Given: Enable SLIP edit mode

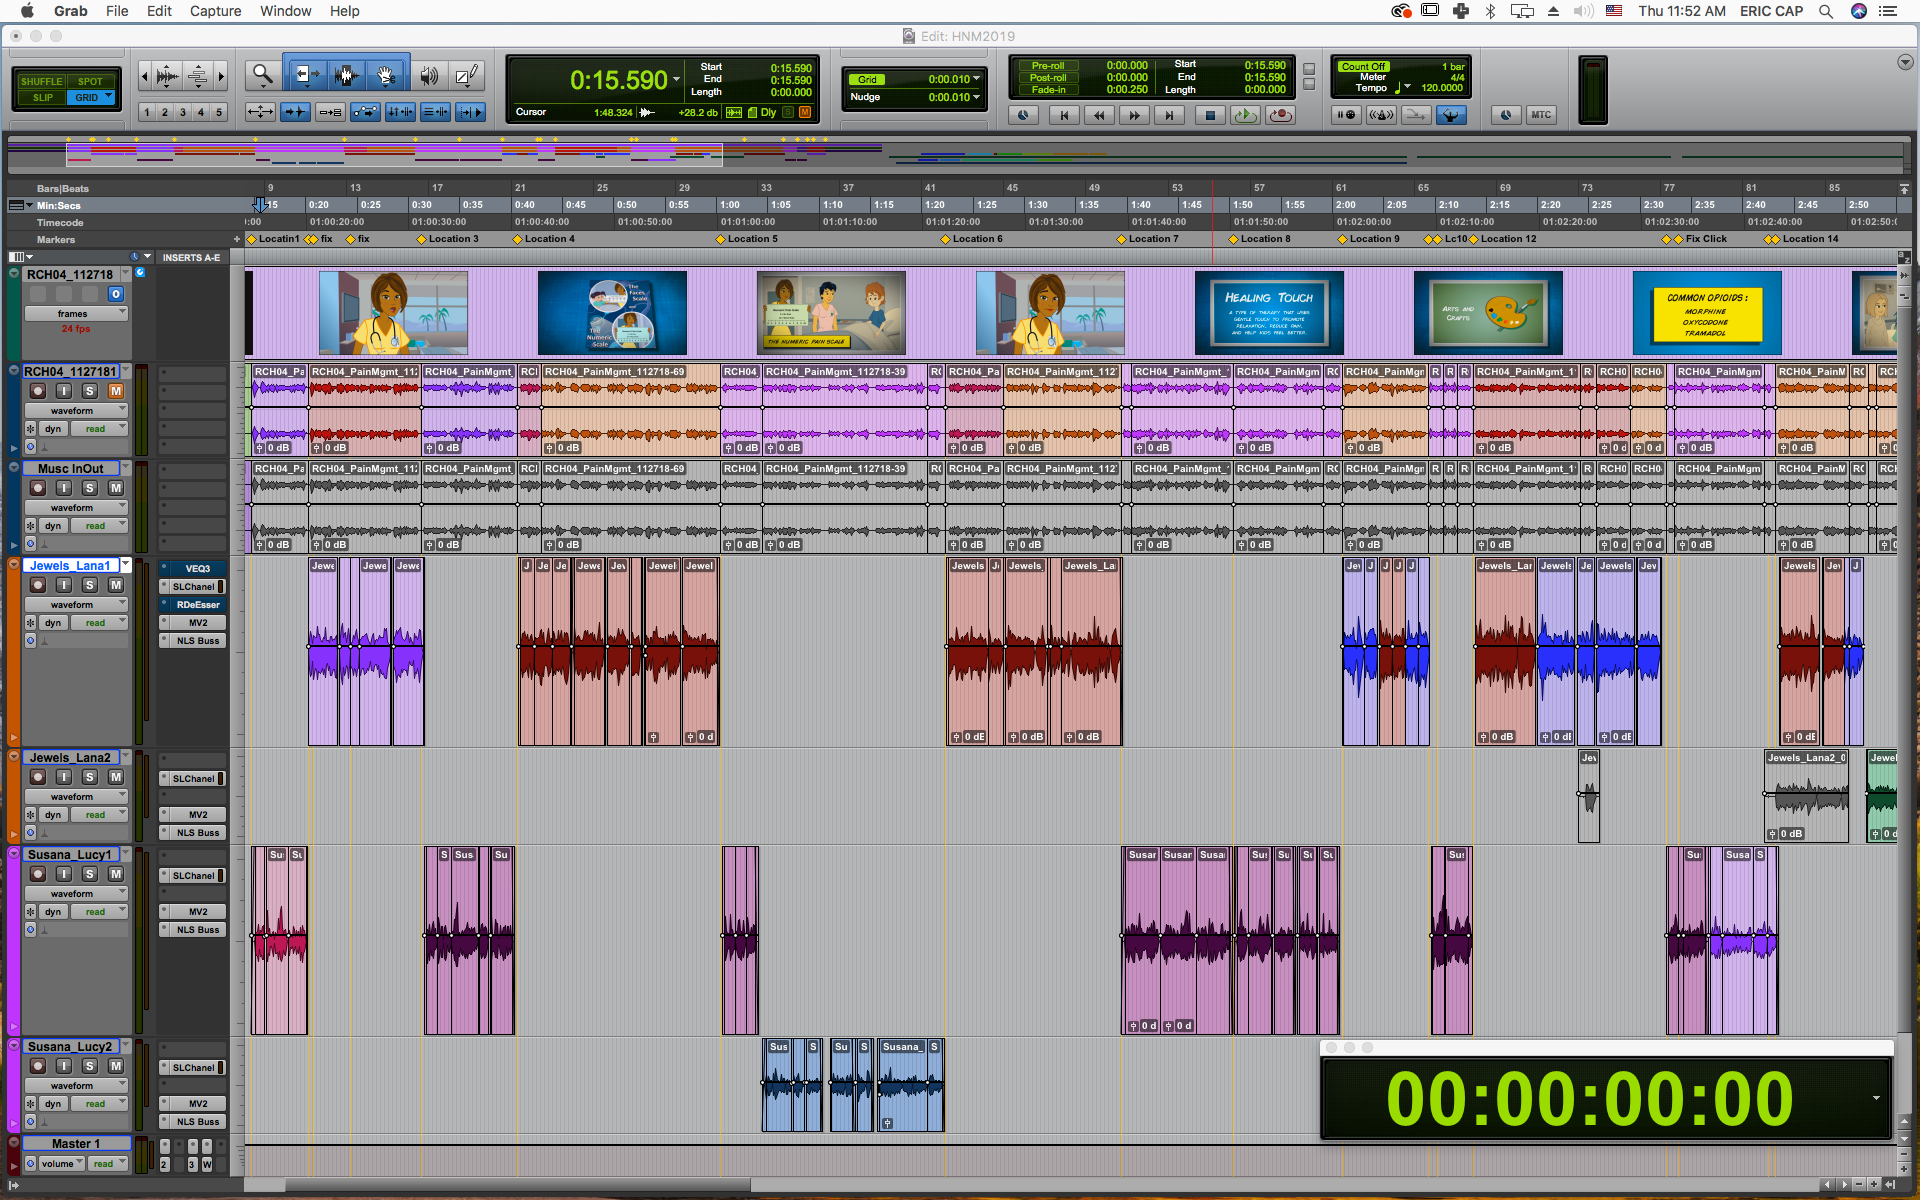Looking at the screenshot, I should click(42, 97).
